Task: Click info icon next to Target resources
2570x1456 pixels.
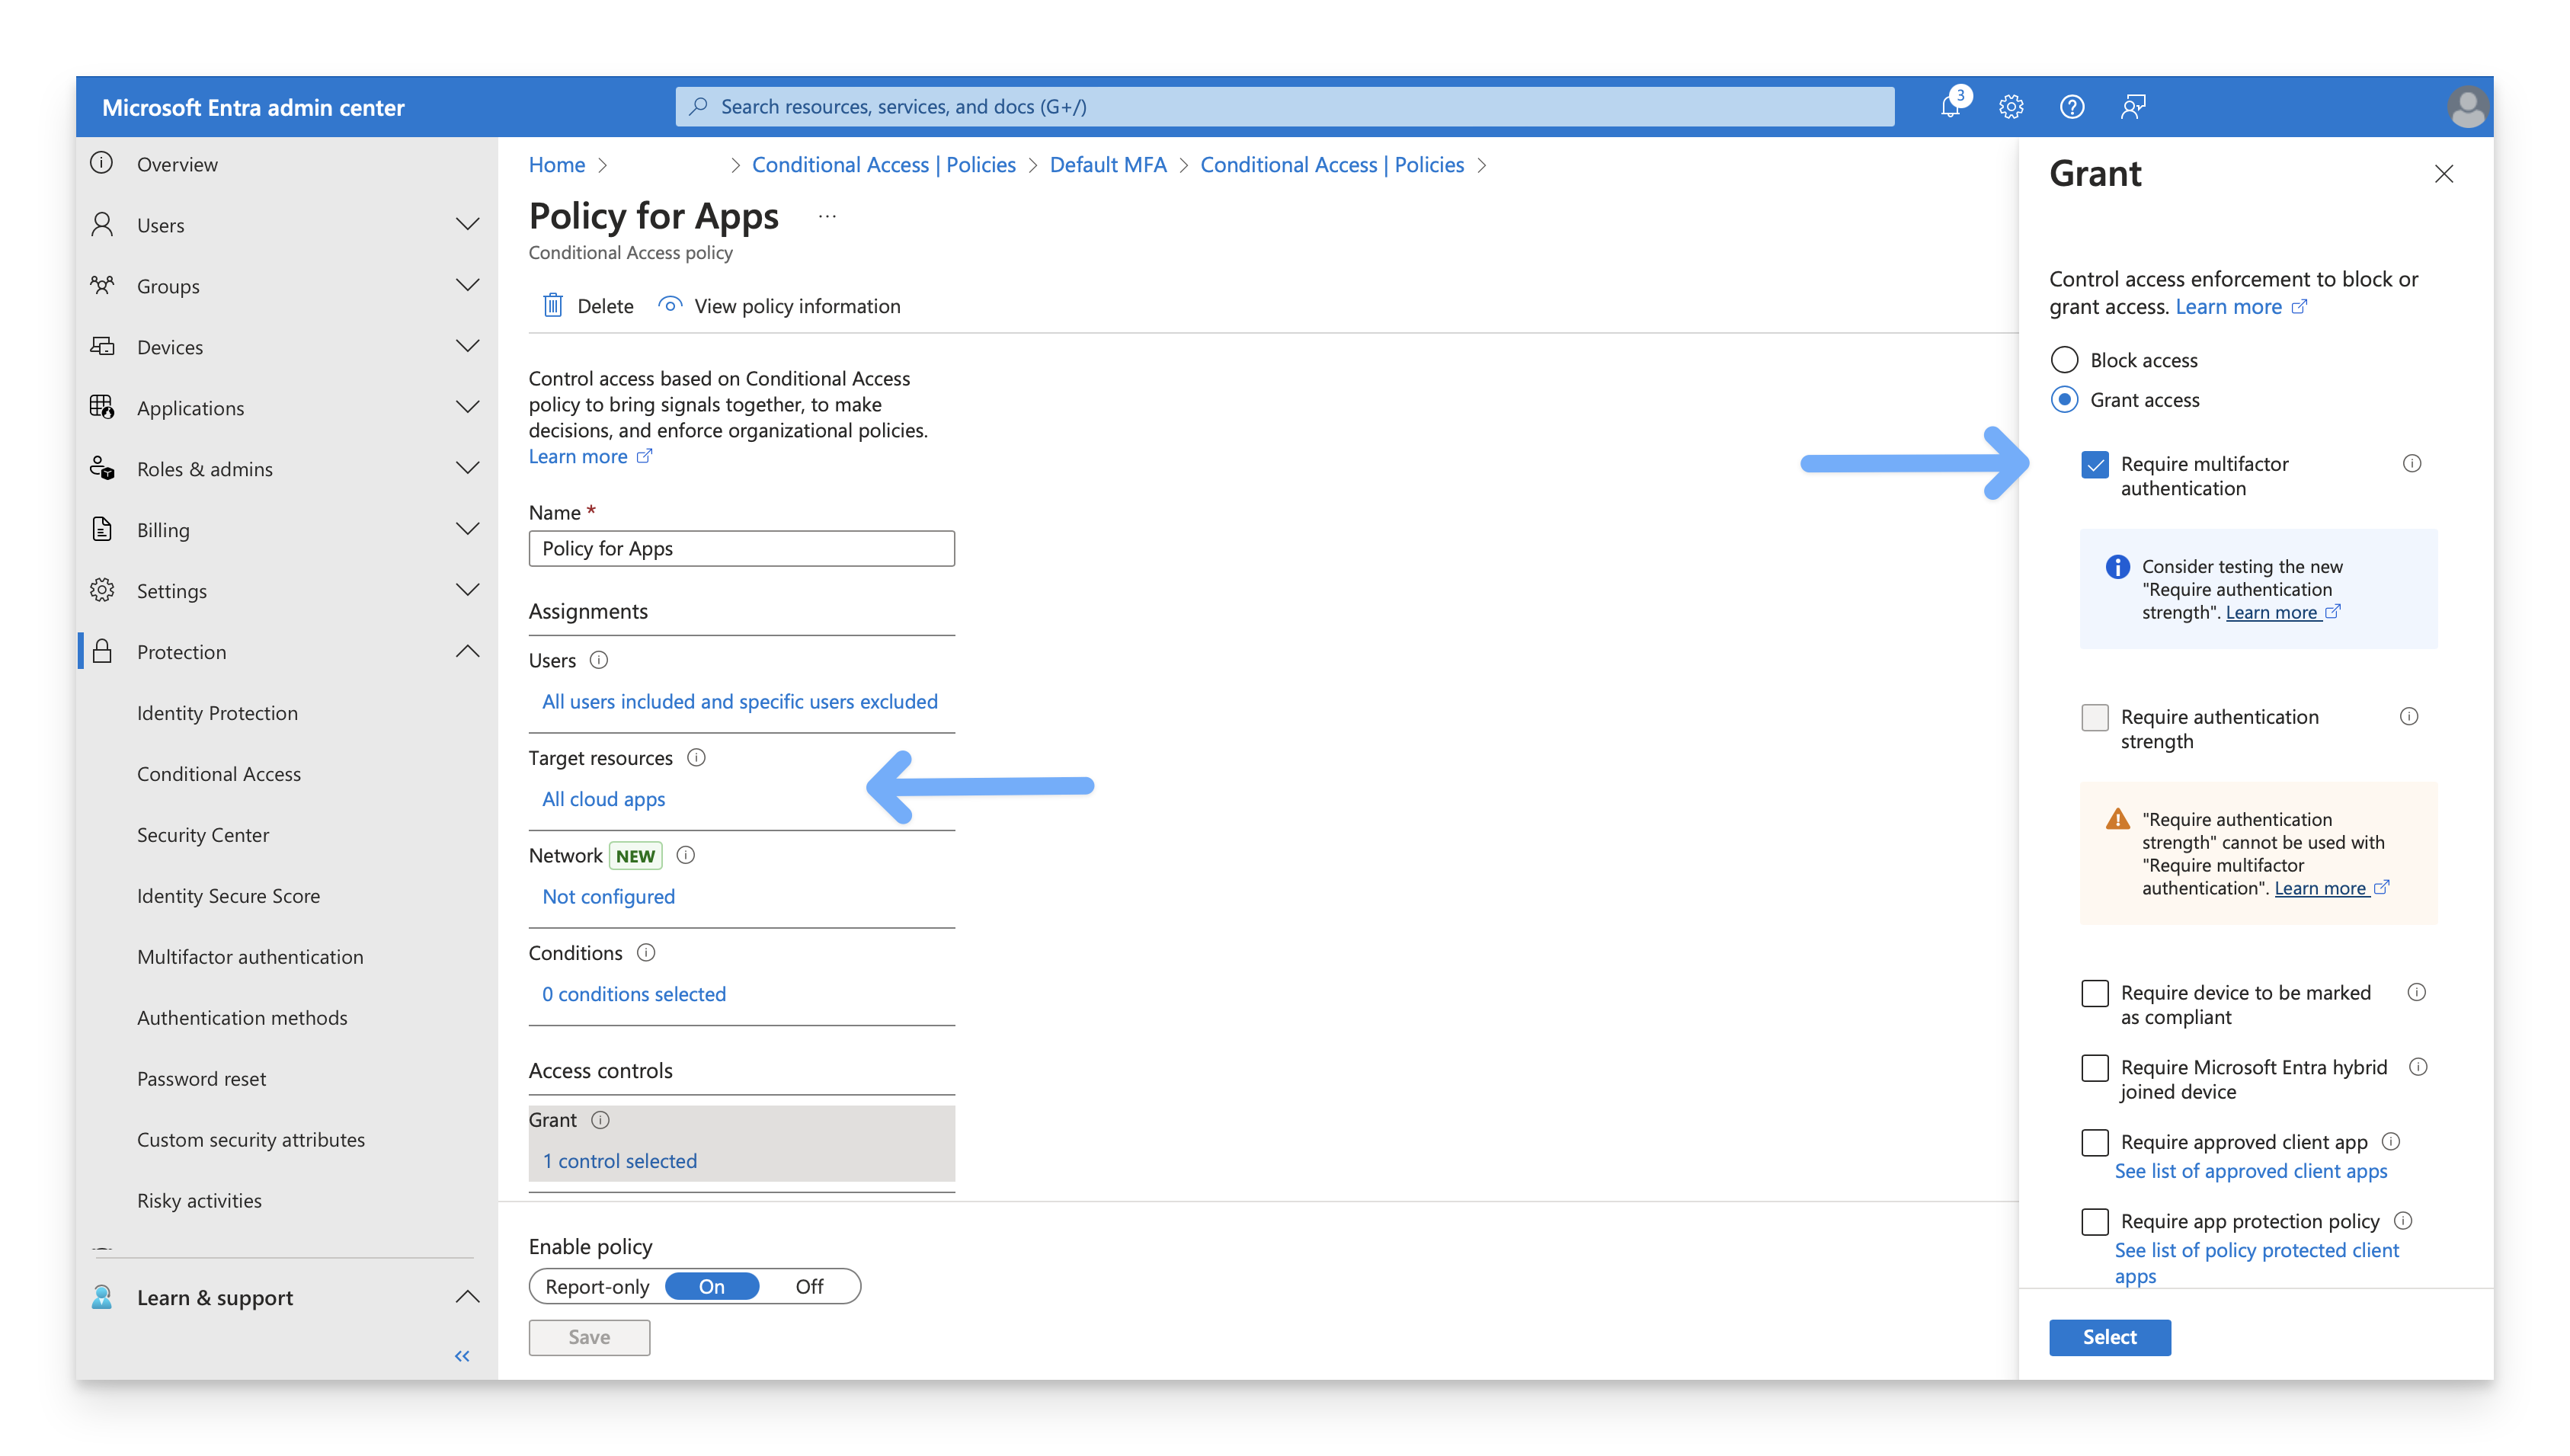Action: point(697,758)
